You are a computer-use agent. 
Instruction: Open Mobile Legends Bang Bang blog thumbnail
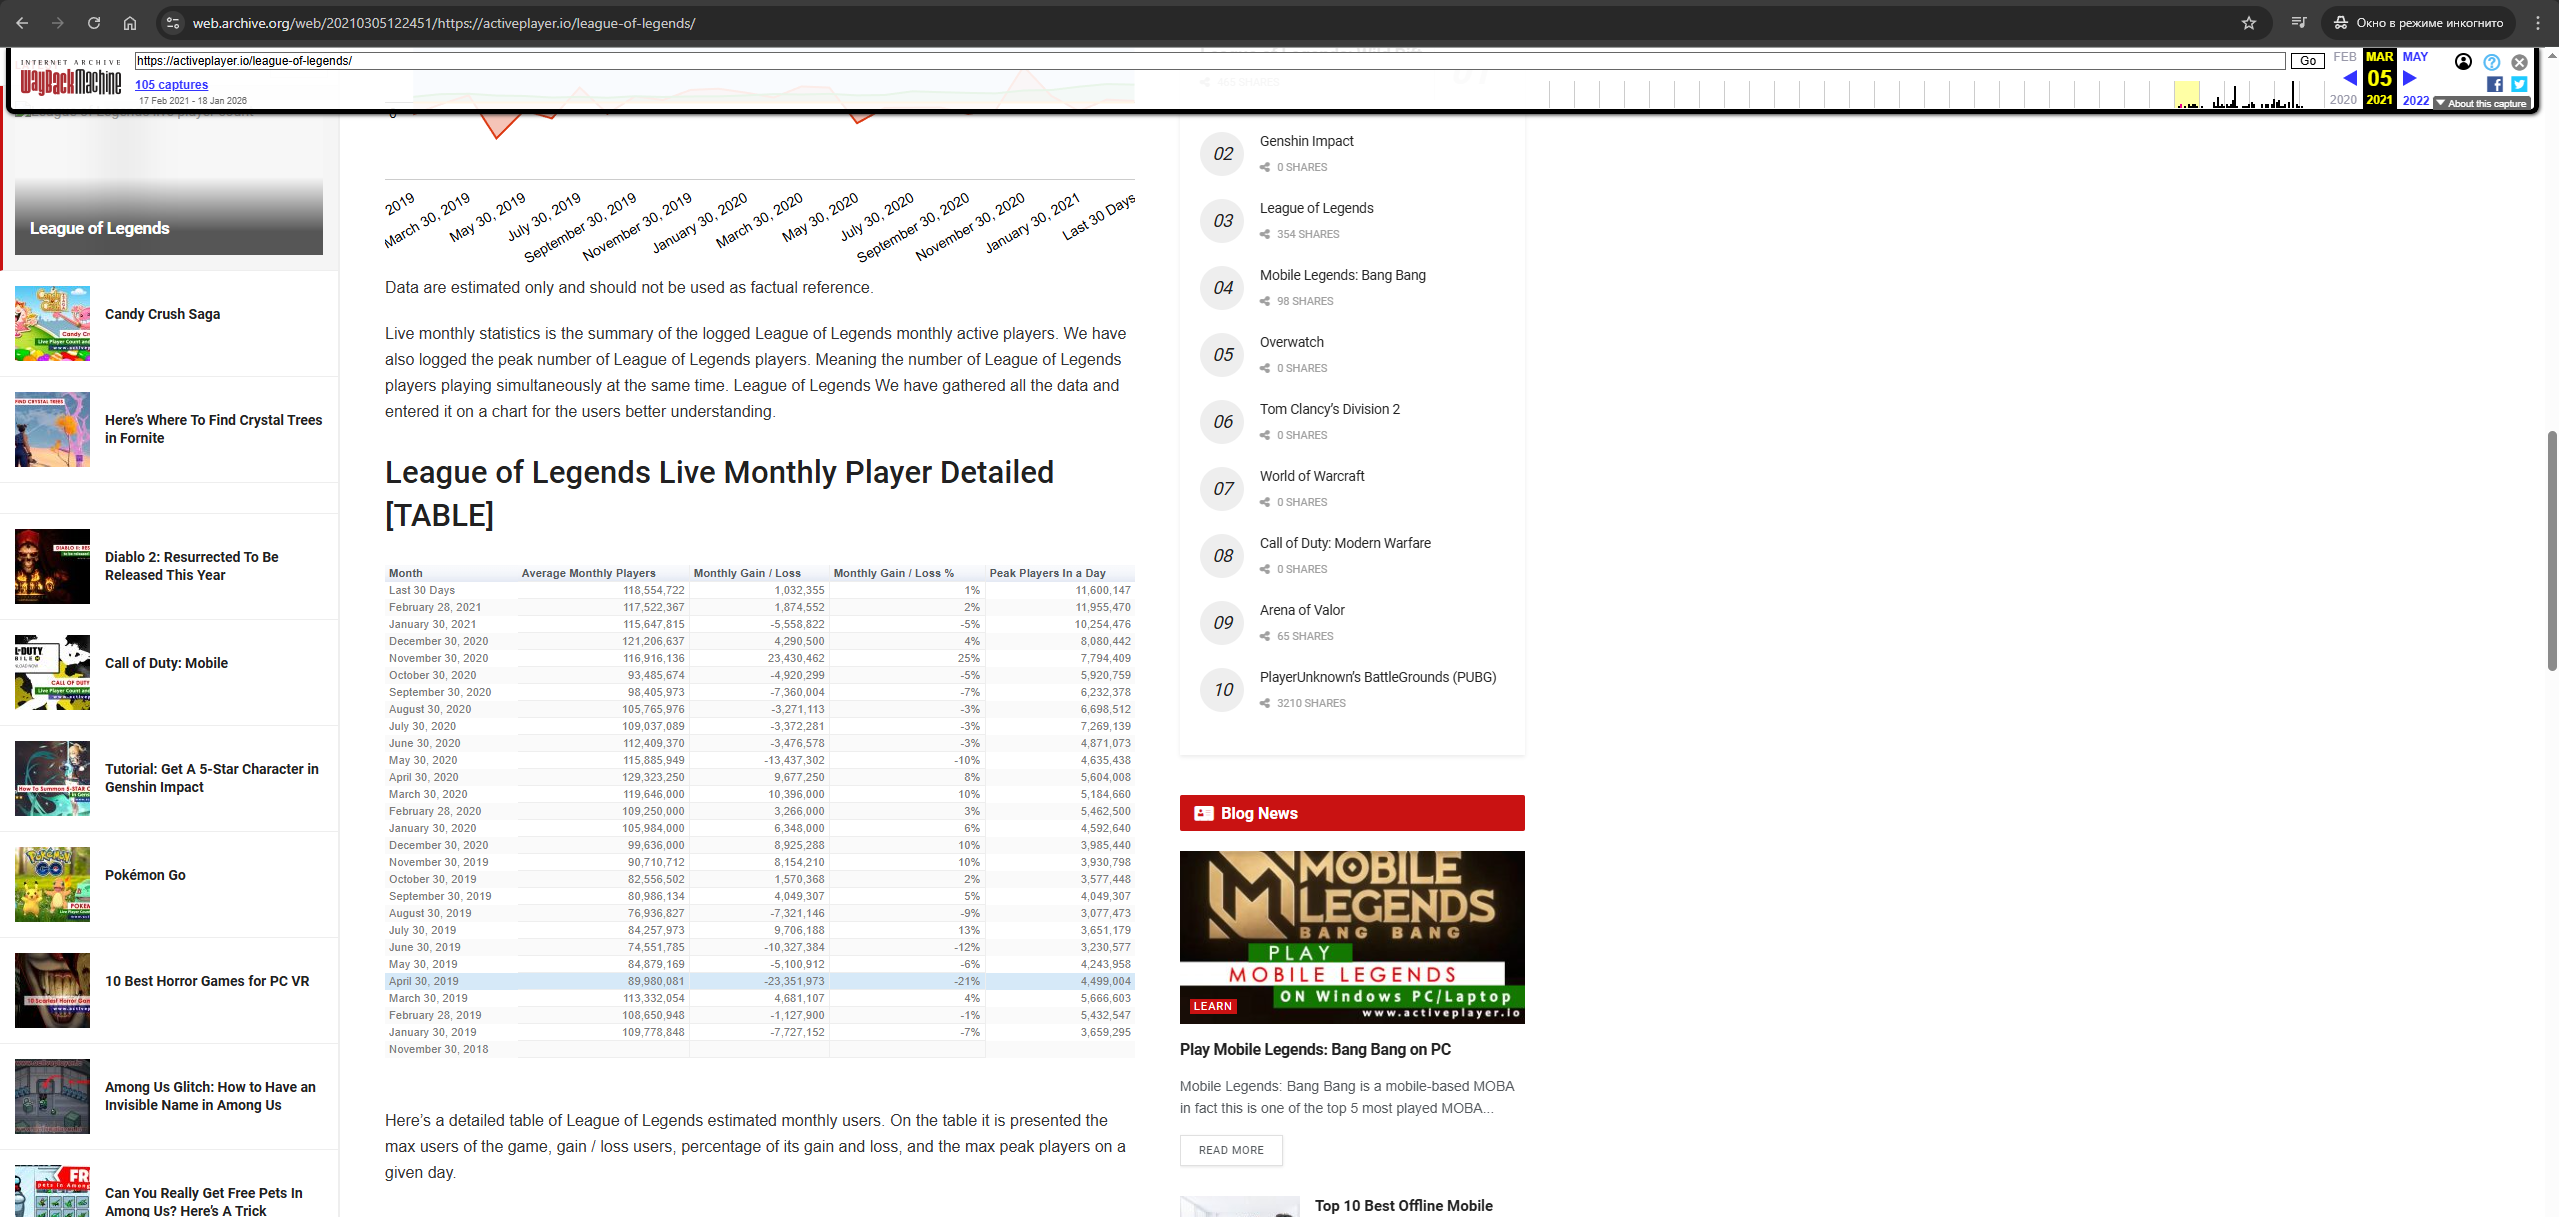point(1352,937)
